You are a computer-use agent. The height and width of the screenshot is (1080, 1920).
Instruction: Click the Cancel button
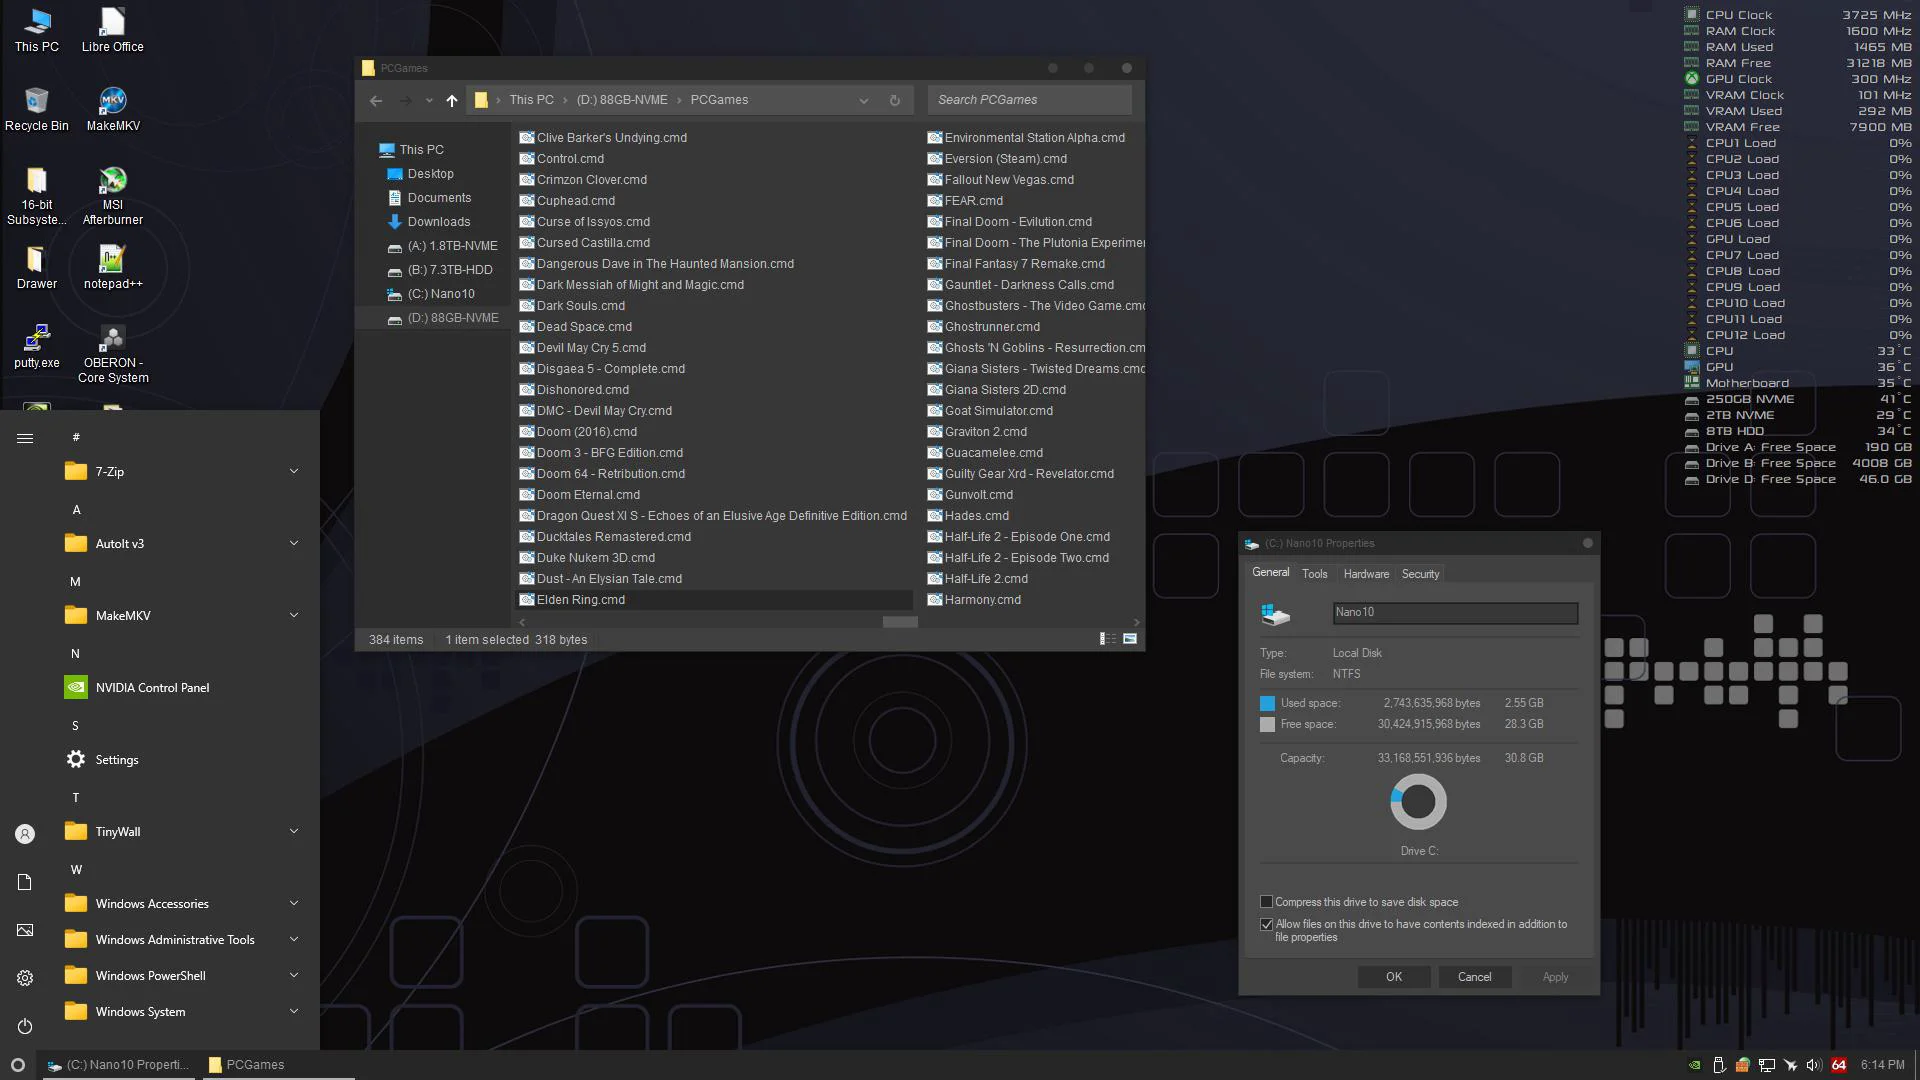[x=1474, y=977]
